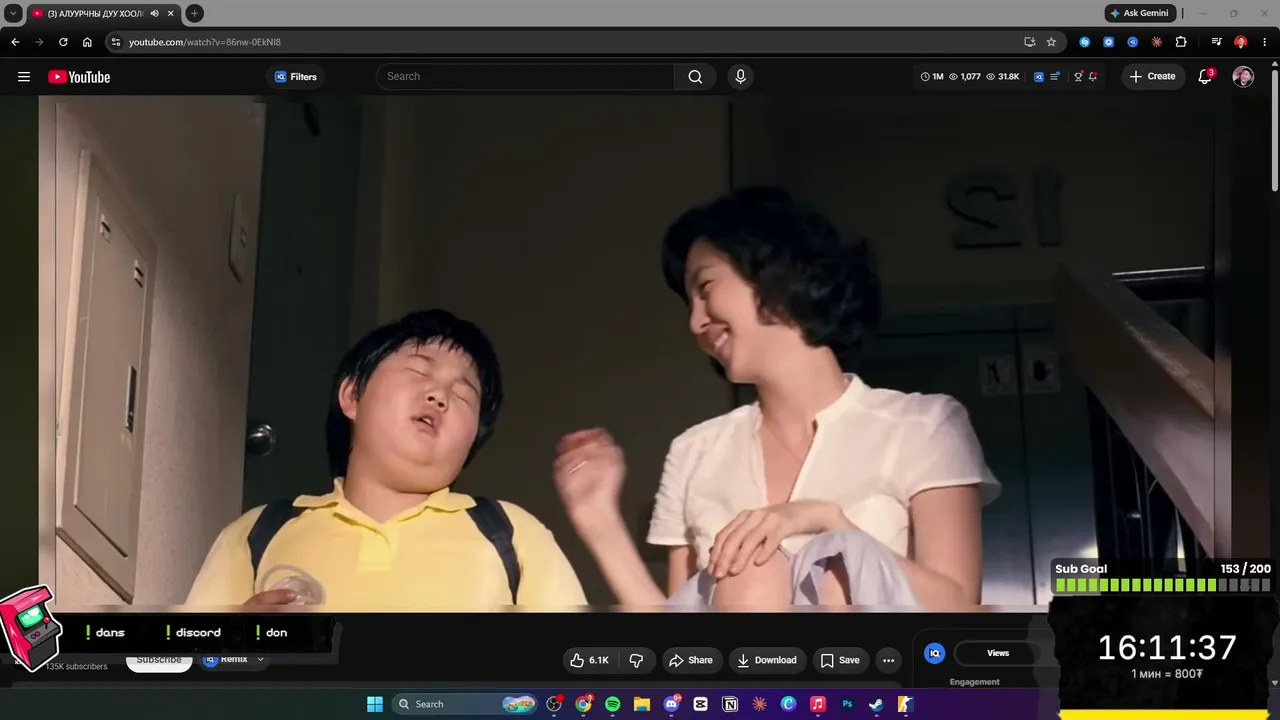The height and width of the screenshot is (720, 1280).
Task: Start voice search with the microphone icon
Action: (x=740, y=77)
